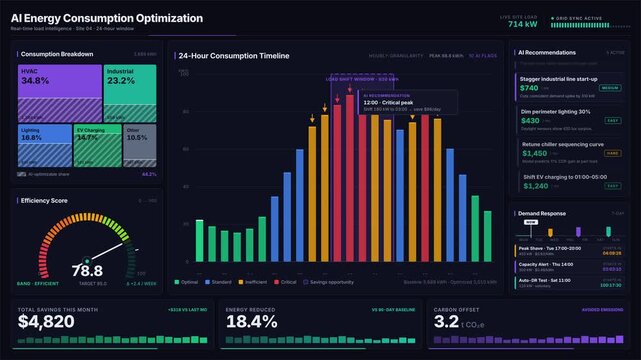The height and width of the screenshot is (360, 641).
Task: Select the Lighting 18.8% treemap tile
Action: pos(45,145)
